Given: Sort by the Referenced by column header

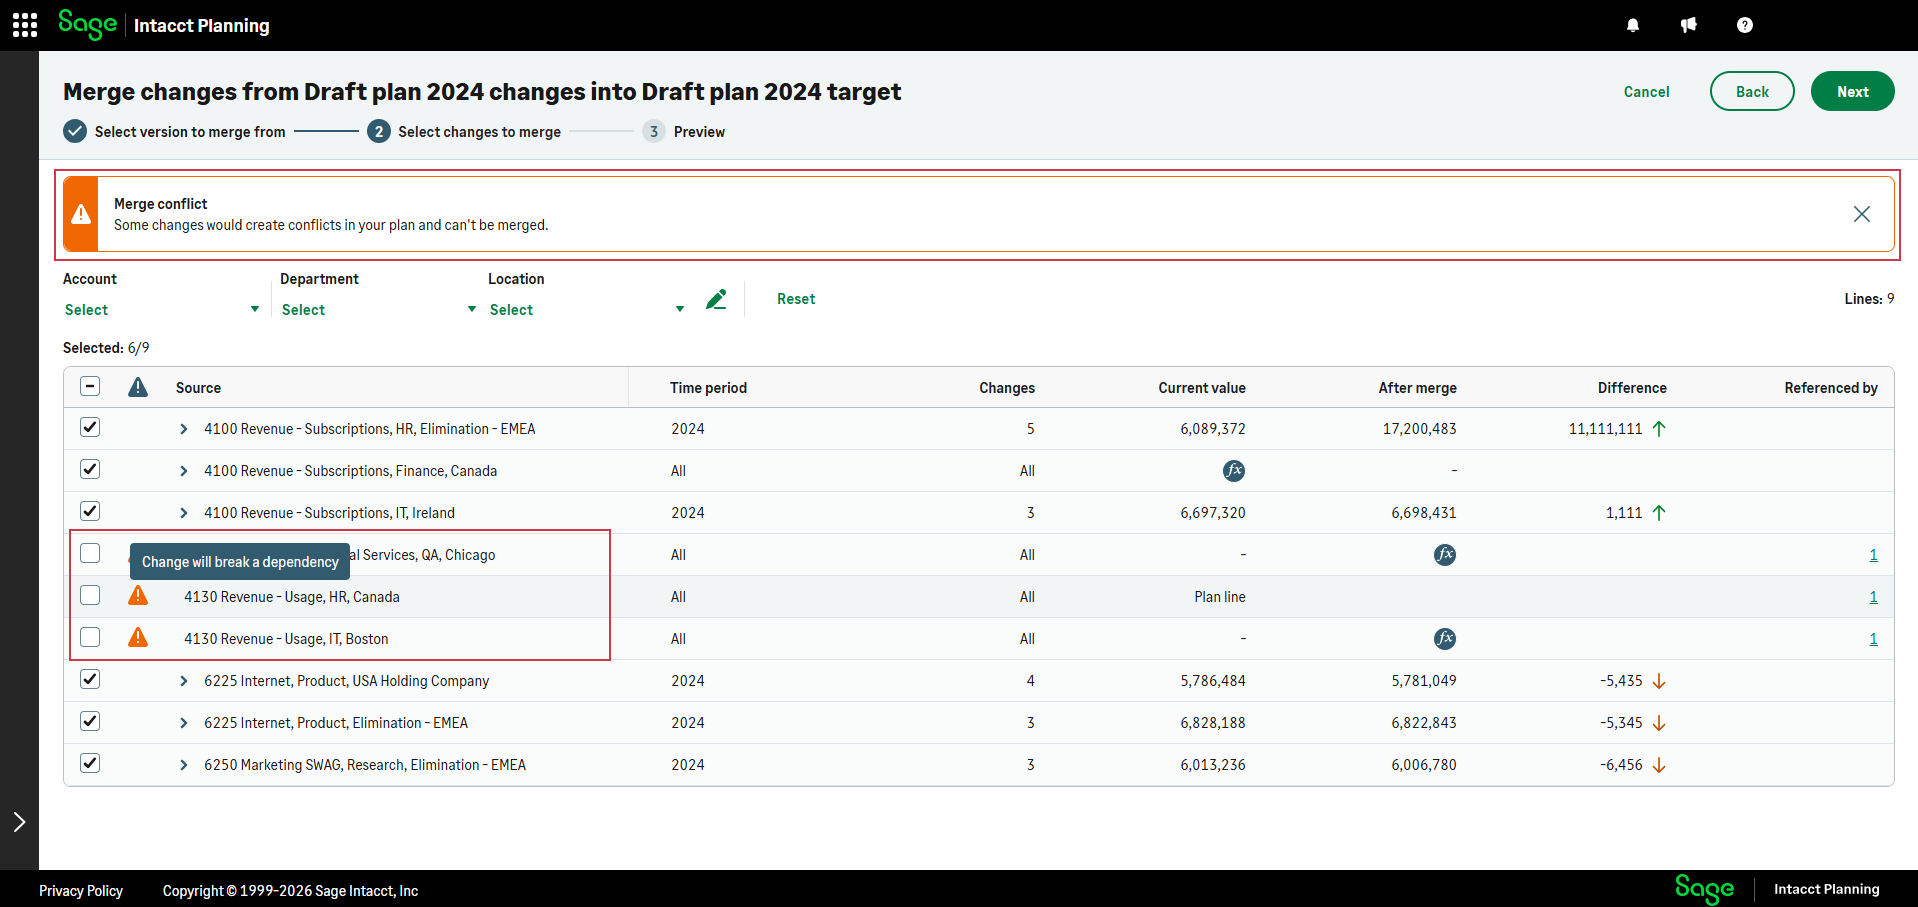Looking at the screenshot, I should (1831, 388).
